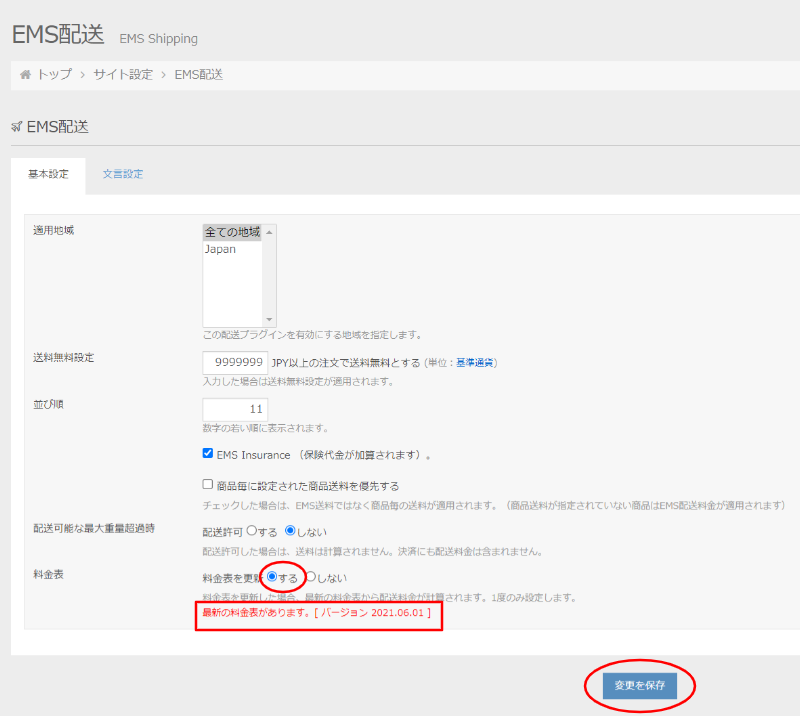Click the 並び順 sort order input field
Screen dimensions: 800x716
click(235, 410)
